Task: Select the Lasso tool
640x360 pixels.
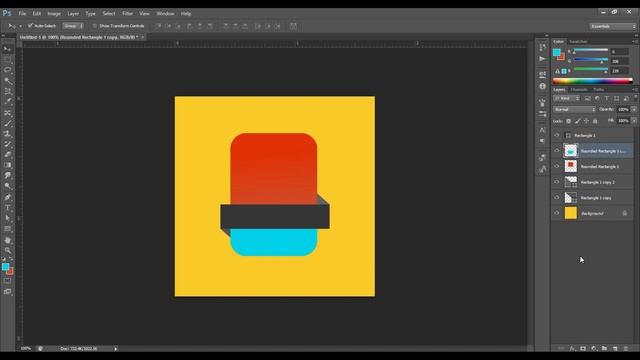Action: (x=7, y=70)
